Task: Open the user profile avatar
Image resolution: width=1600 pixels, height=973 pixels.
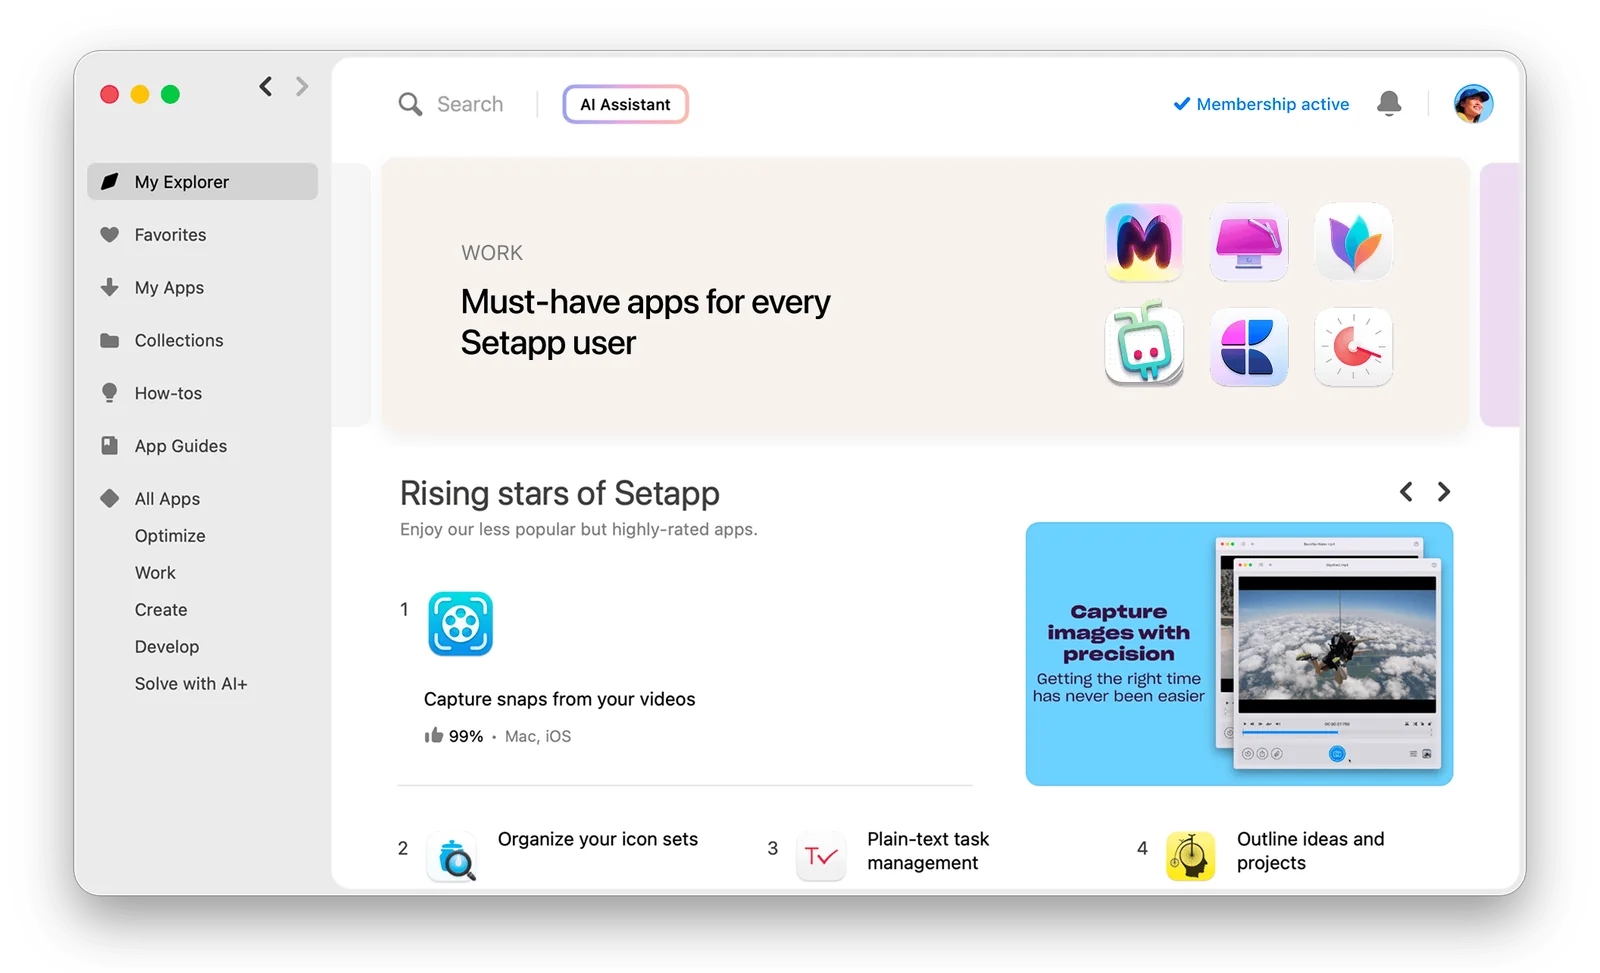Action: click(x=1473, y=103)
